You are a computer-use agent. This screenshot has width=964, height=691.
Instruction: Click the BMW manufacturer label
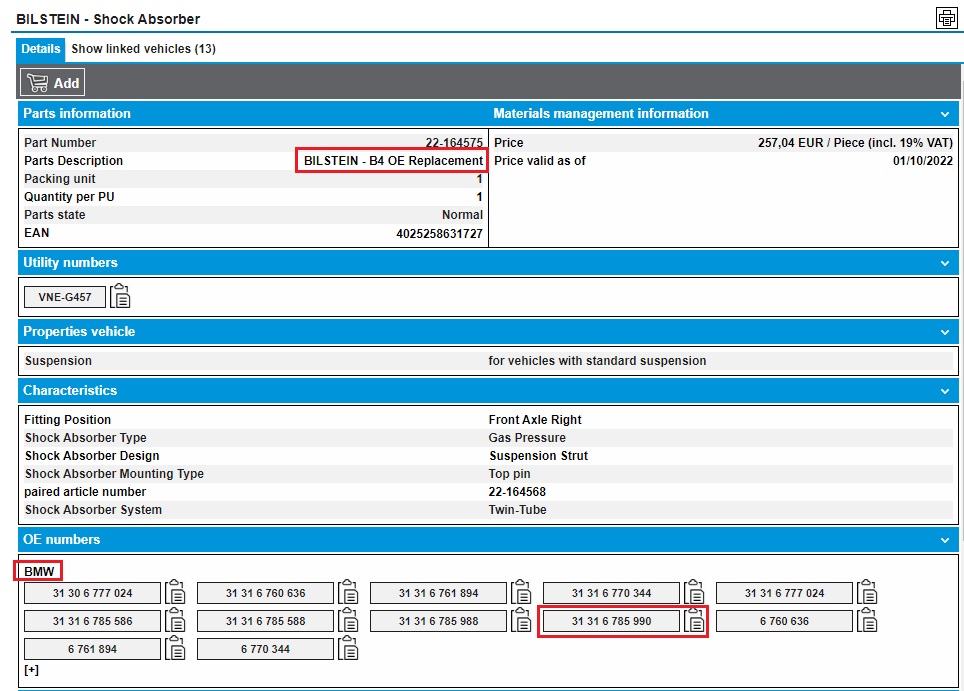click(x=39, y=572)
